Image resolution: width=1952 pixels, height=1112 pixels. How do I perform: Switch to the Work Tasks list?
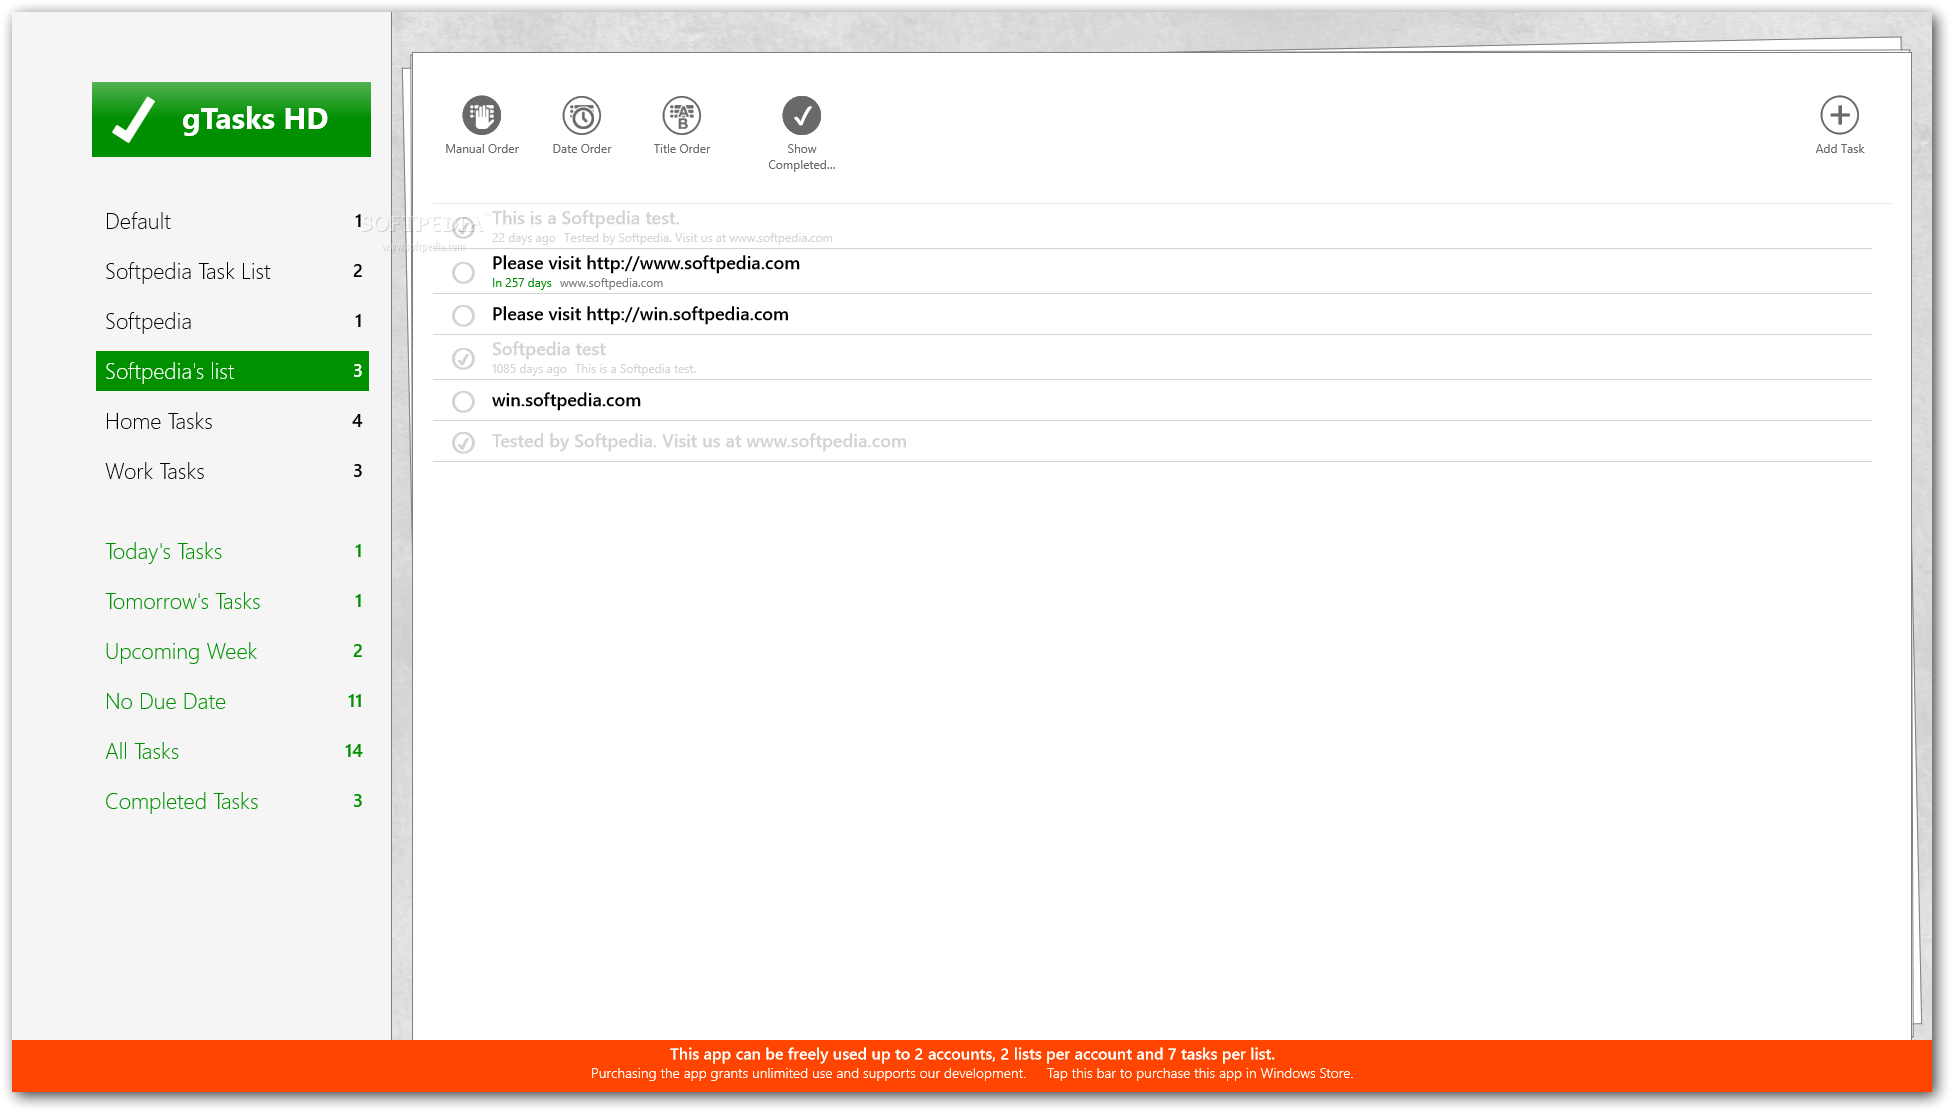232,471
